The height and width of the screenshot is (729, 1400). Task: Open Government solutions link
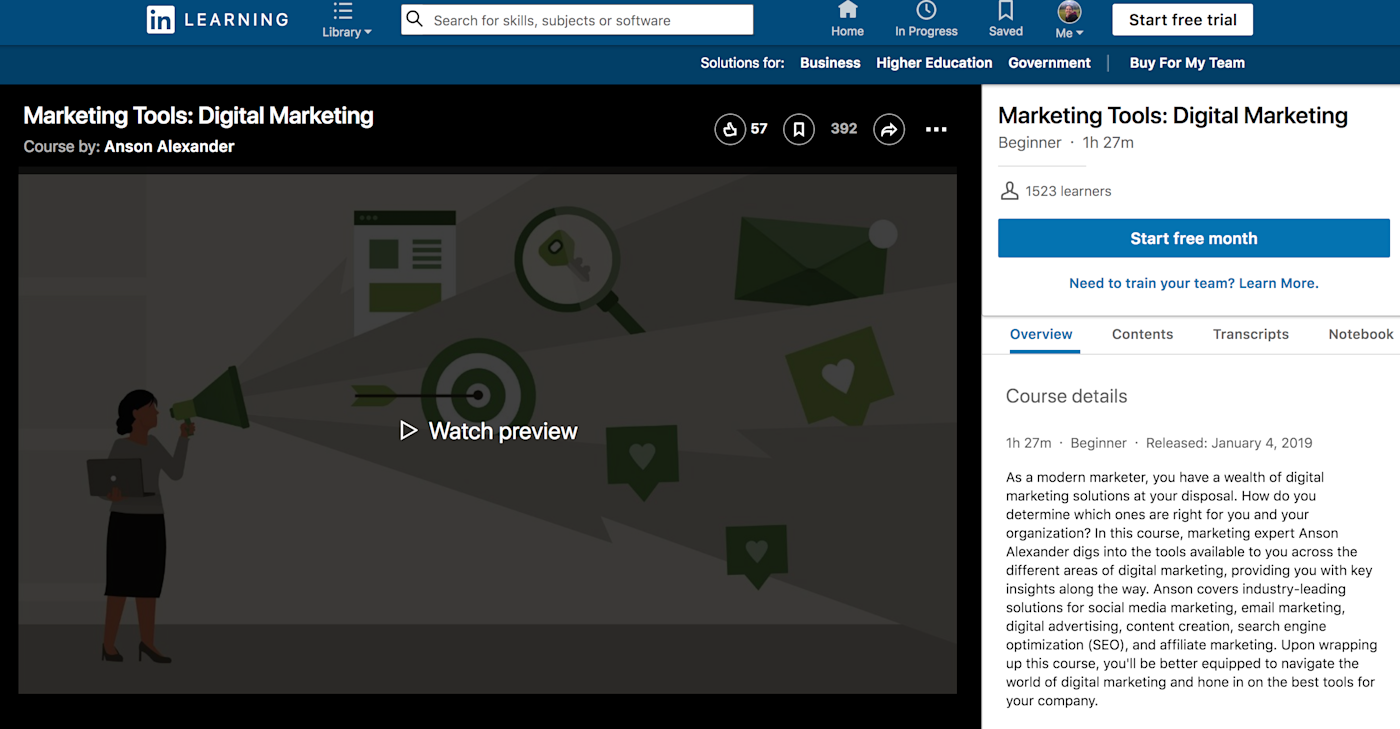[x=1049, y=63]
